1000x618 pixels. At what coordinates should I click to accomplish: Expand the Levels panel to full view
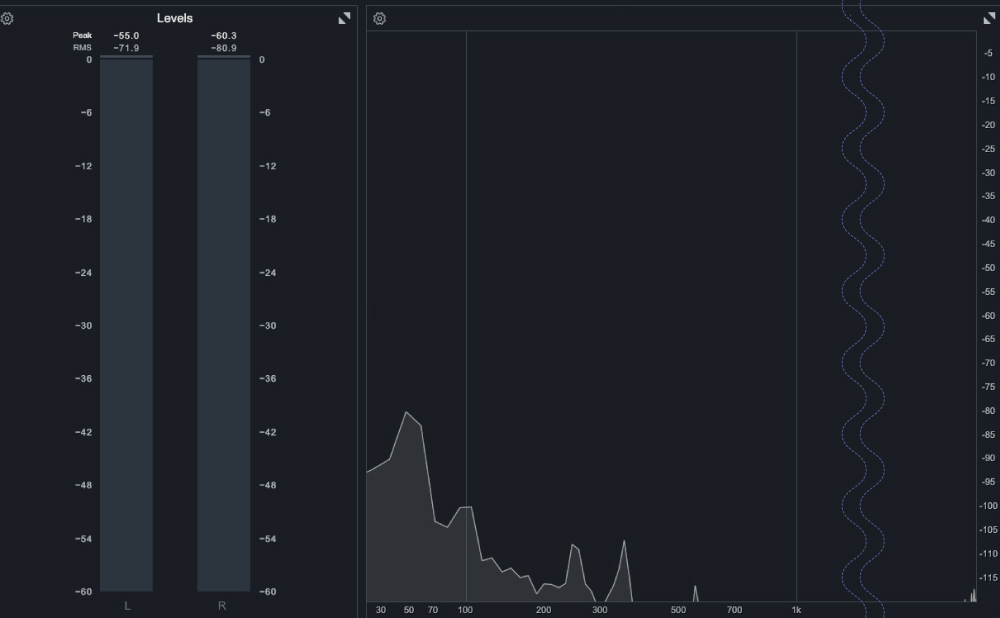344,18
